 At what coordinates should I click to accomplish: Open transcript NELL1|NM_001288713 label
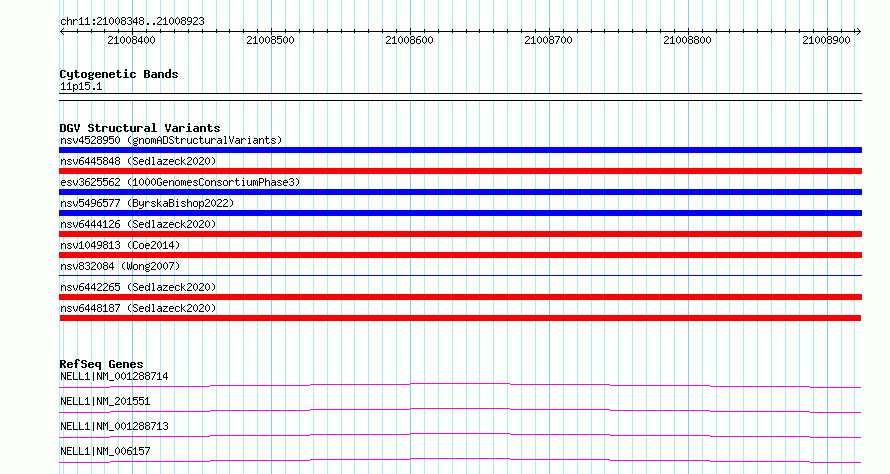pyautogui.click(x=114, y=426)
